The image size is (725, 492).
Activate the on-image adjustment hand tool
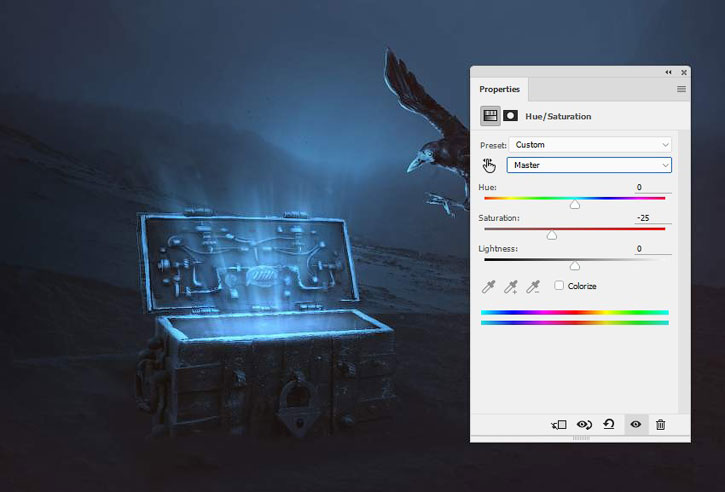tap(489, 165)
